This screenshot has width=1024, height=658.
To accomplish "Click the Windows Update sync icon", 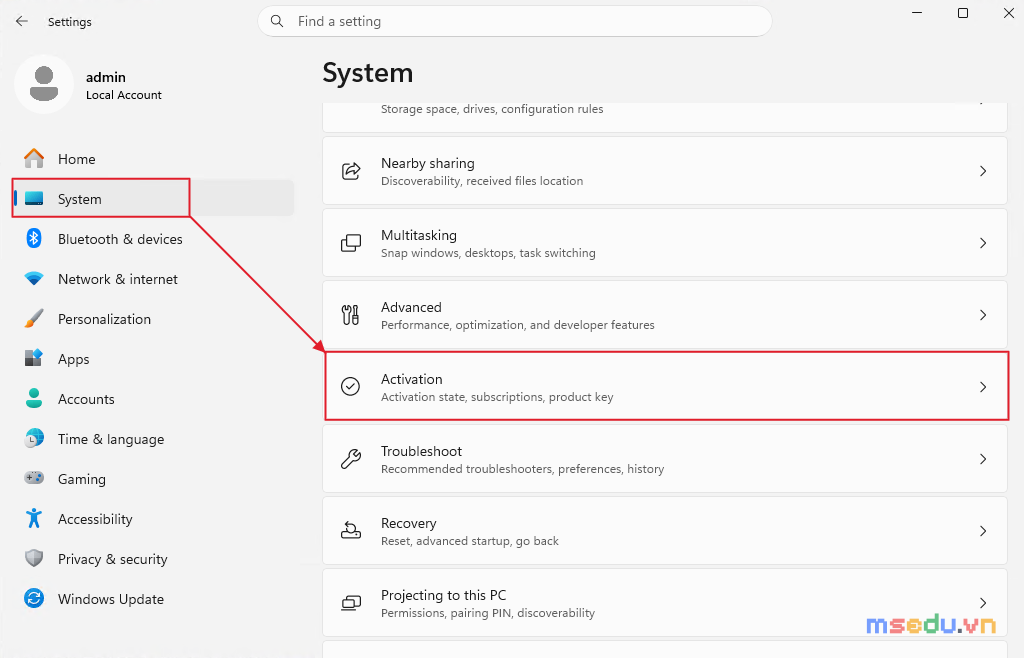I will click(x=34, y=598).
